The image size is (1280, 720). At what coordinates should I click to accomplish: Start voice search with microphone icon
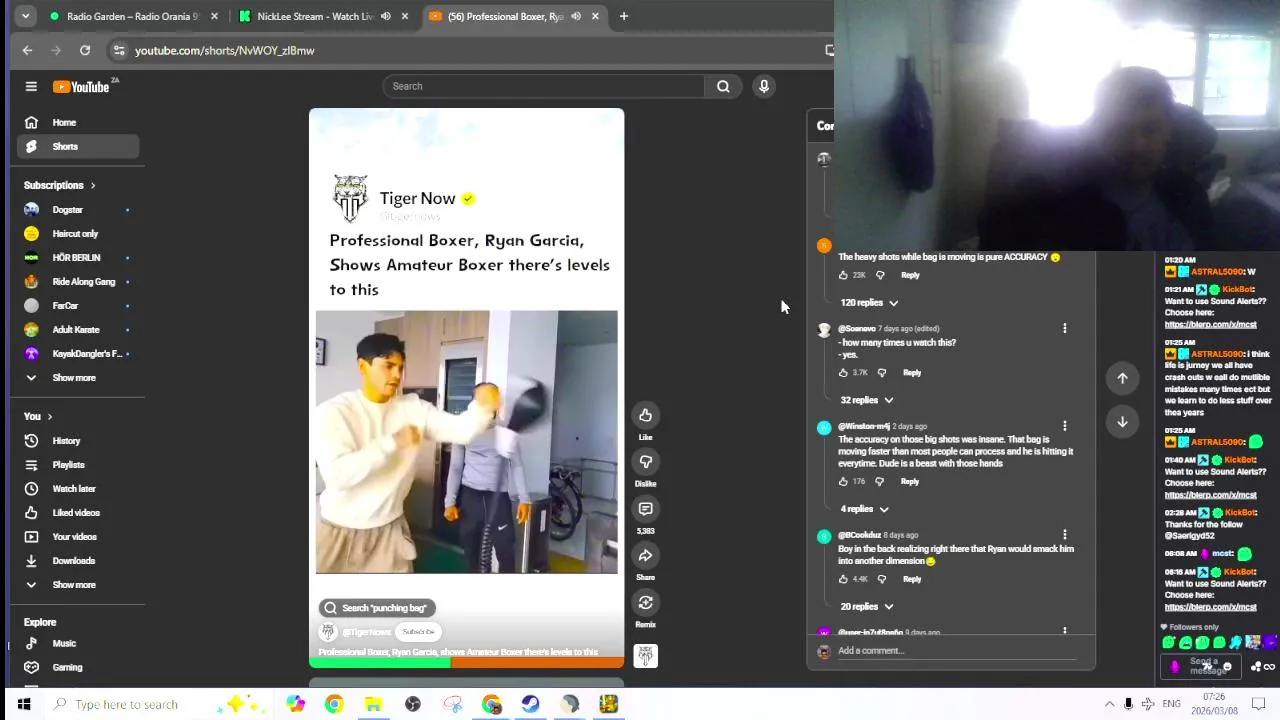764,86
